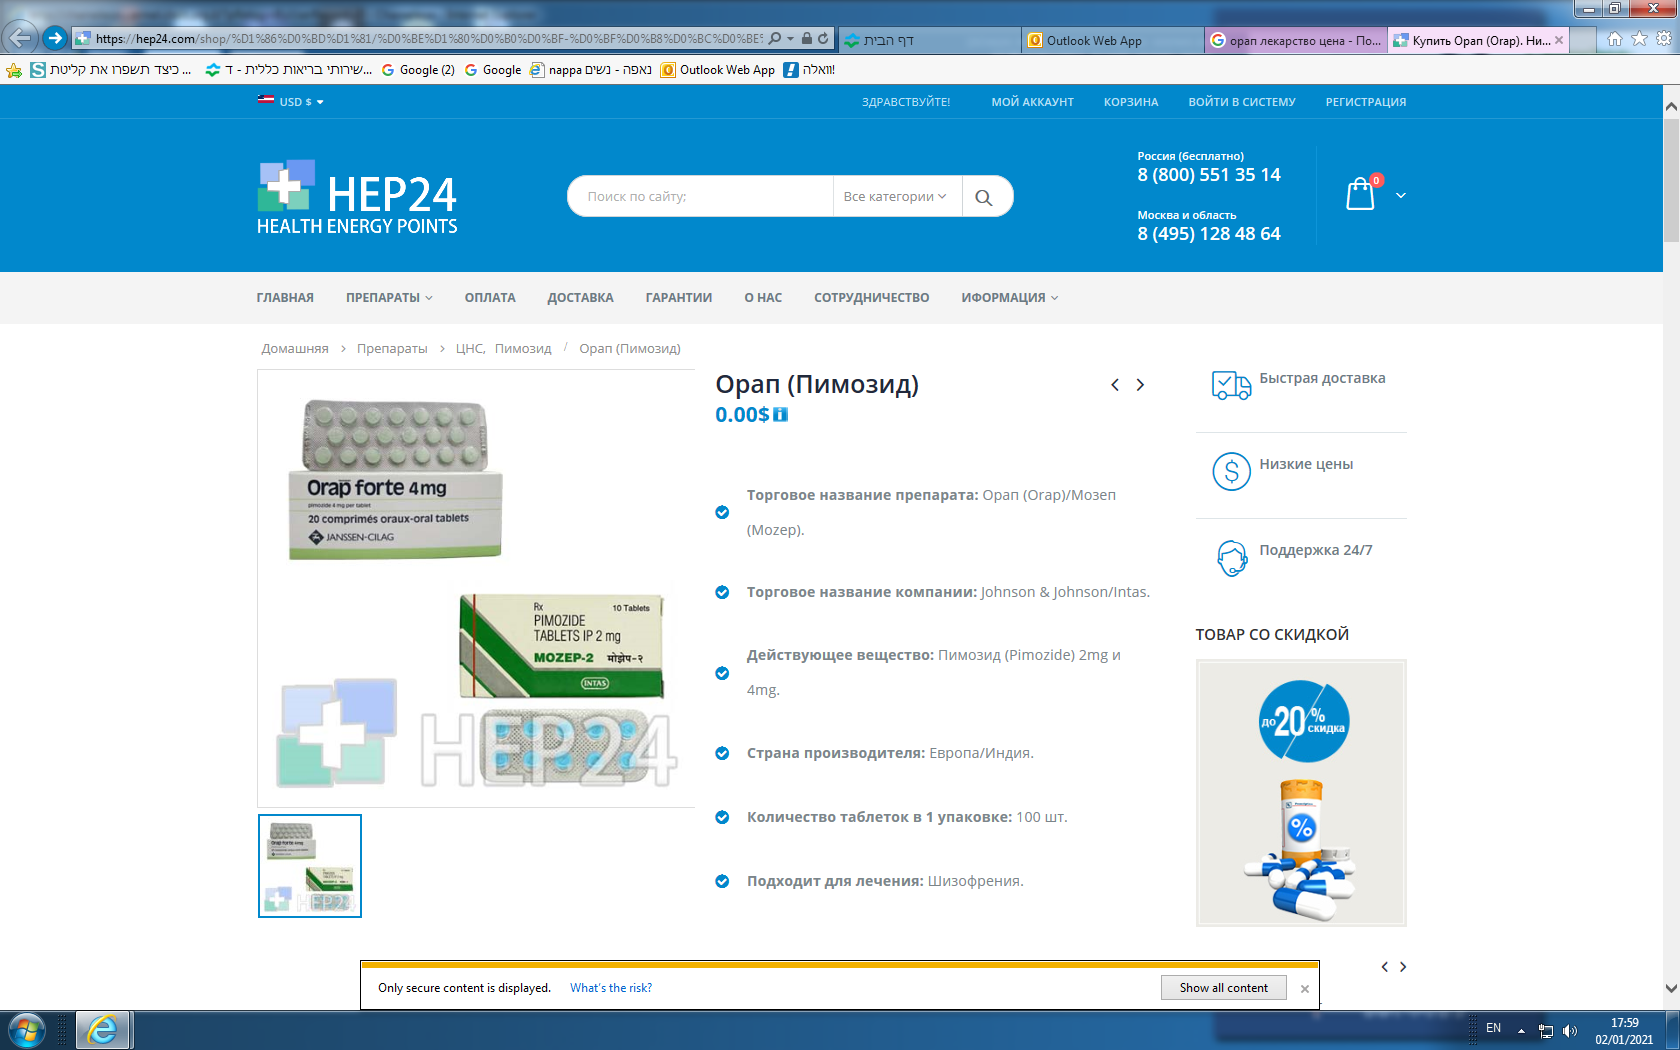The height and width of the screenshot is (1050, 1680).
Task: Click the volume speaker tray icon
Action: (x=1570, y=1031)
